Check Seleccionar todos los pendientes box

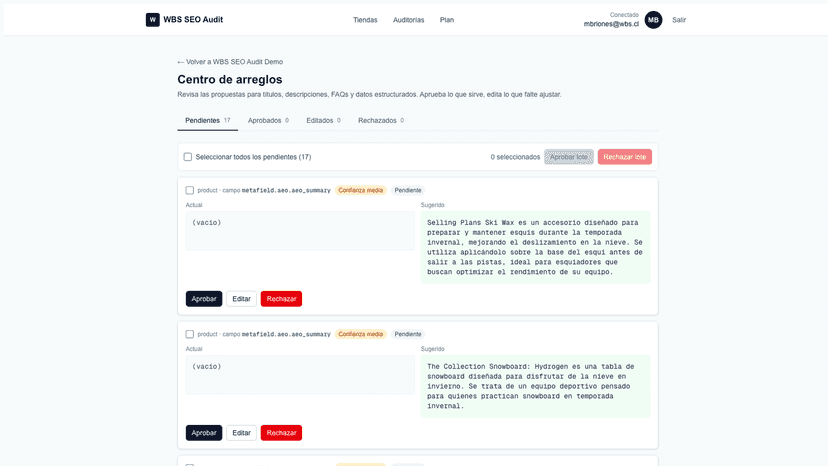187,157
